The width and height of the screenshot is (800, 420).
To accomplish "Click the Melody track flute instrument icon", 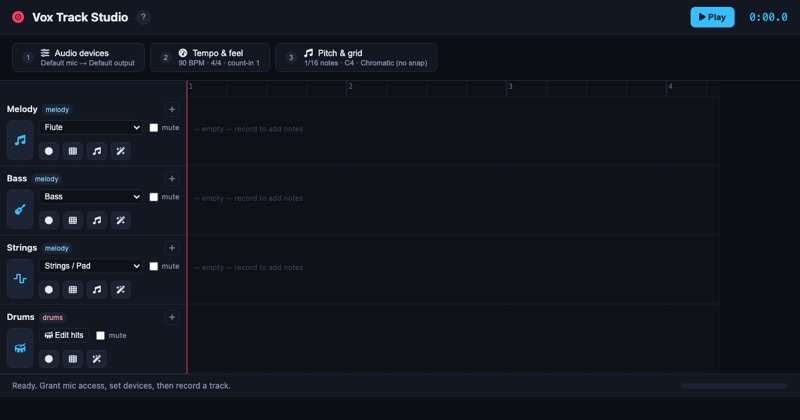I will (x=20, y=140).
